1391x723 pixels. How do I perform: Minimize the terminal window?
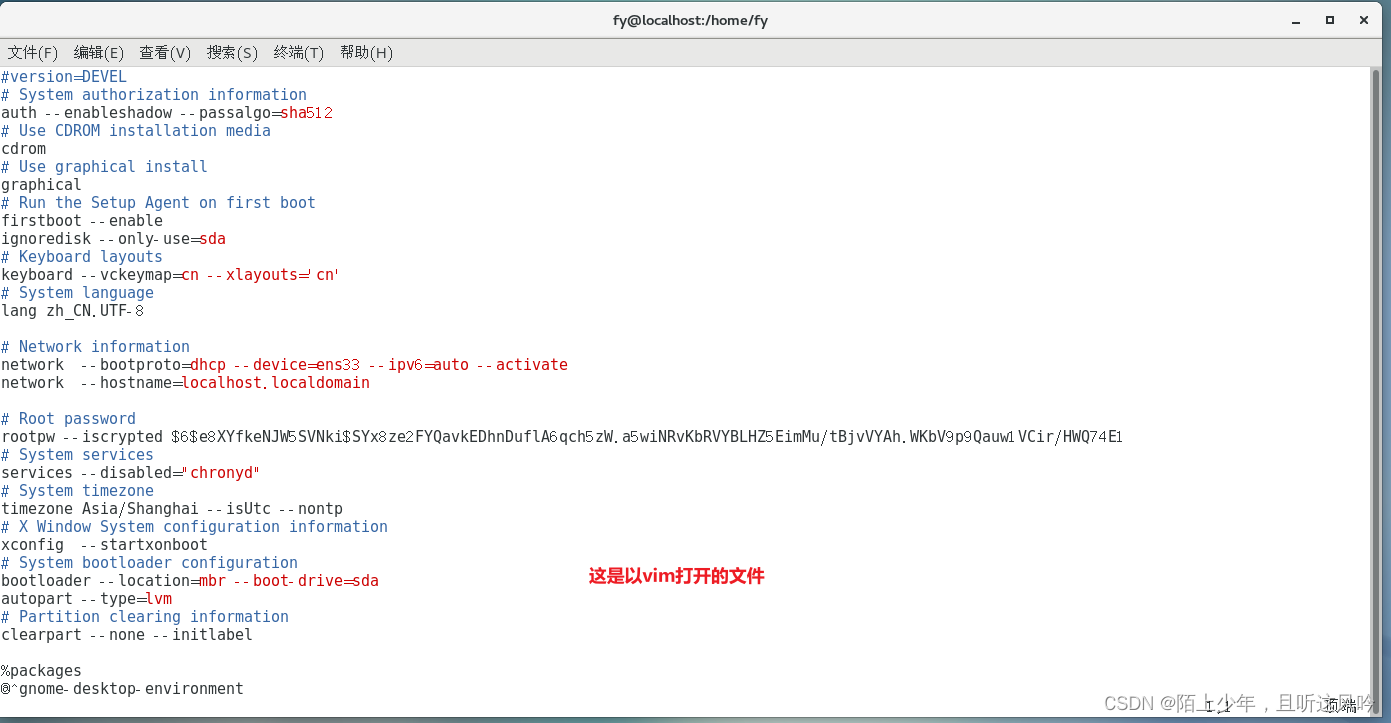pos(1297,20)
